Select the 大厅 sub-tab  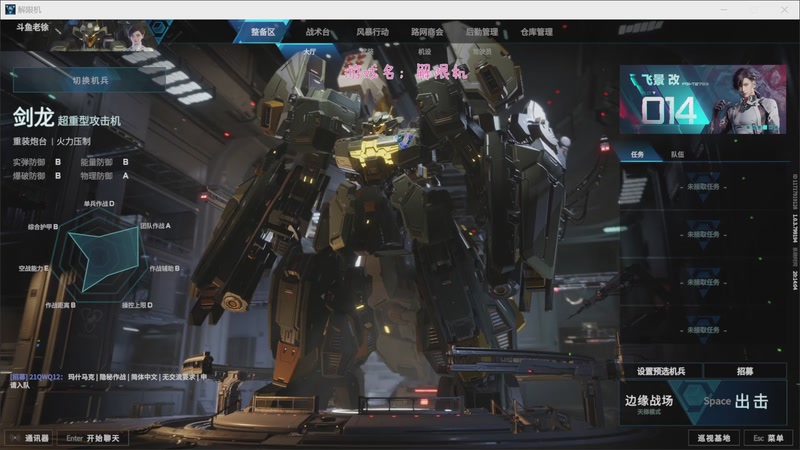310,52
